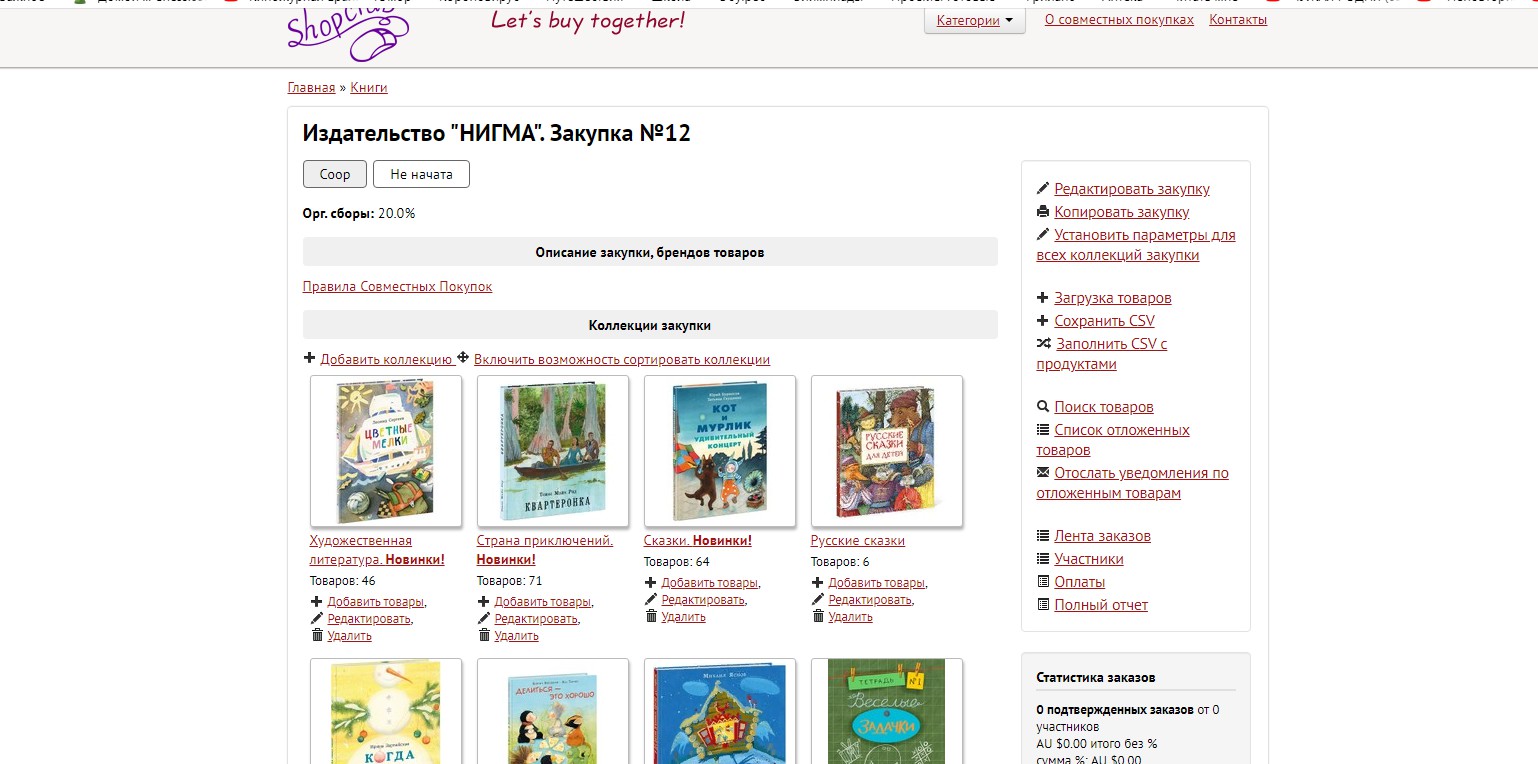Click shuffle icon beside Заполнить CSV
Image resolution: width=1538 pixels, height=764 pixels.
pyautogui.click(x=1043, y=343)
